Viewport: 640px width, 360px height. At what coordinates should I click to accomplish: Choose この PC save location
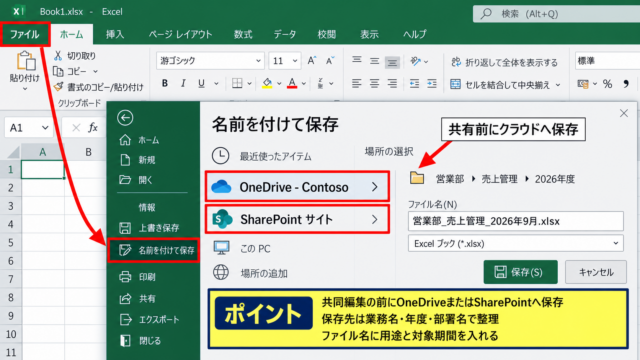click(242, 249)
